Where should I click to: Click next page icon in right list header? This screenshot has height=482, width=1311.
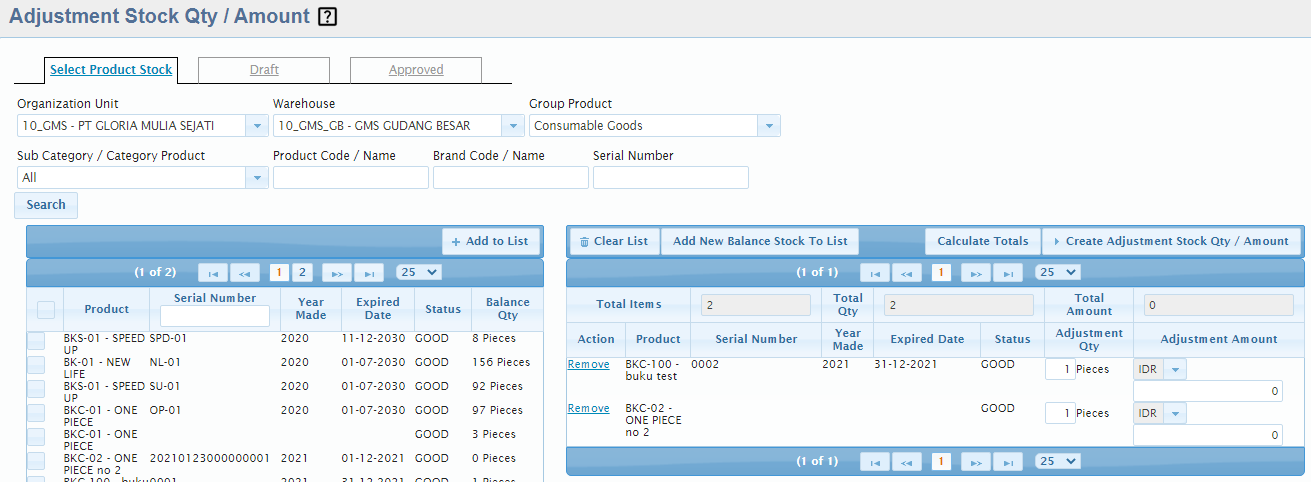975,272
